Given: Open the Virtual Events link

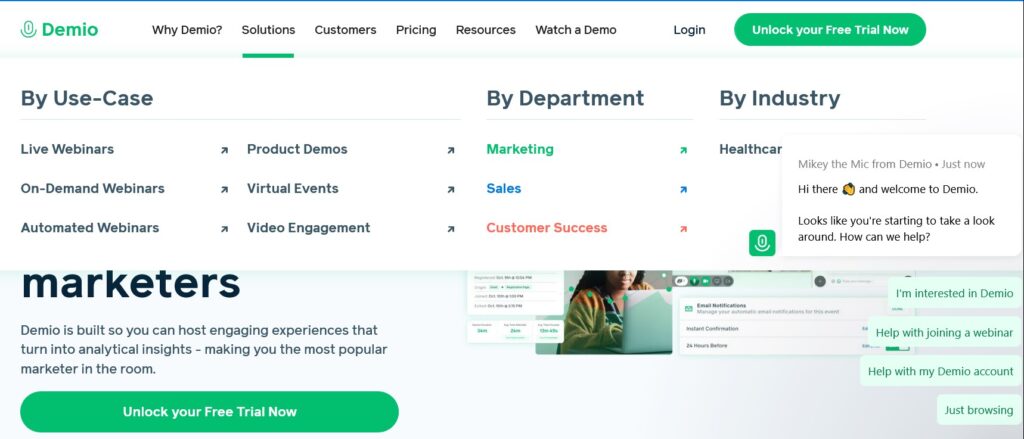Looking at the screenshot, I should 293,188.
